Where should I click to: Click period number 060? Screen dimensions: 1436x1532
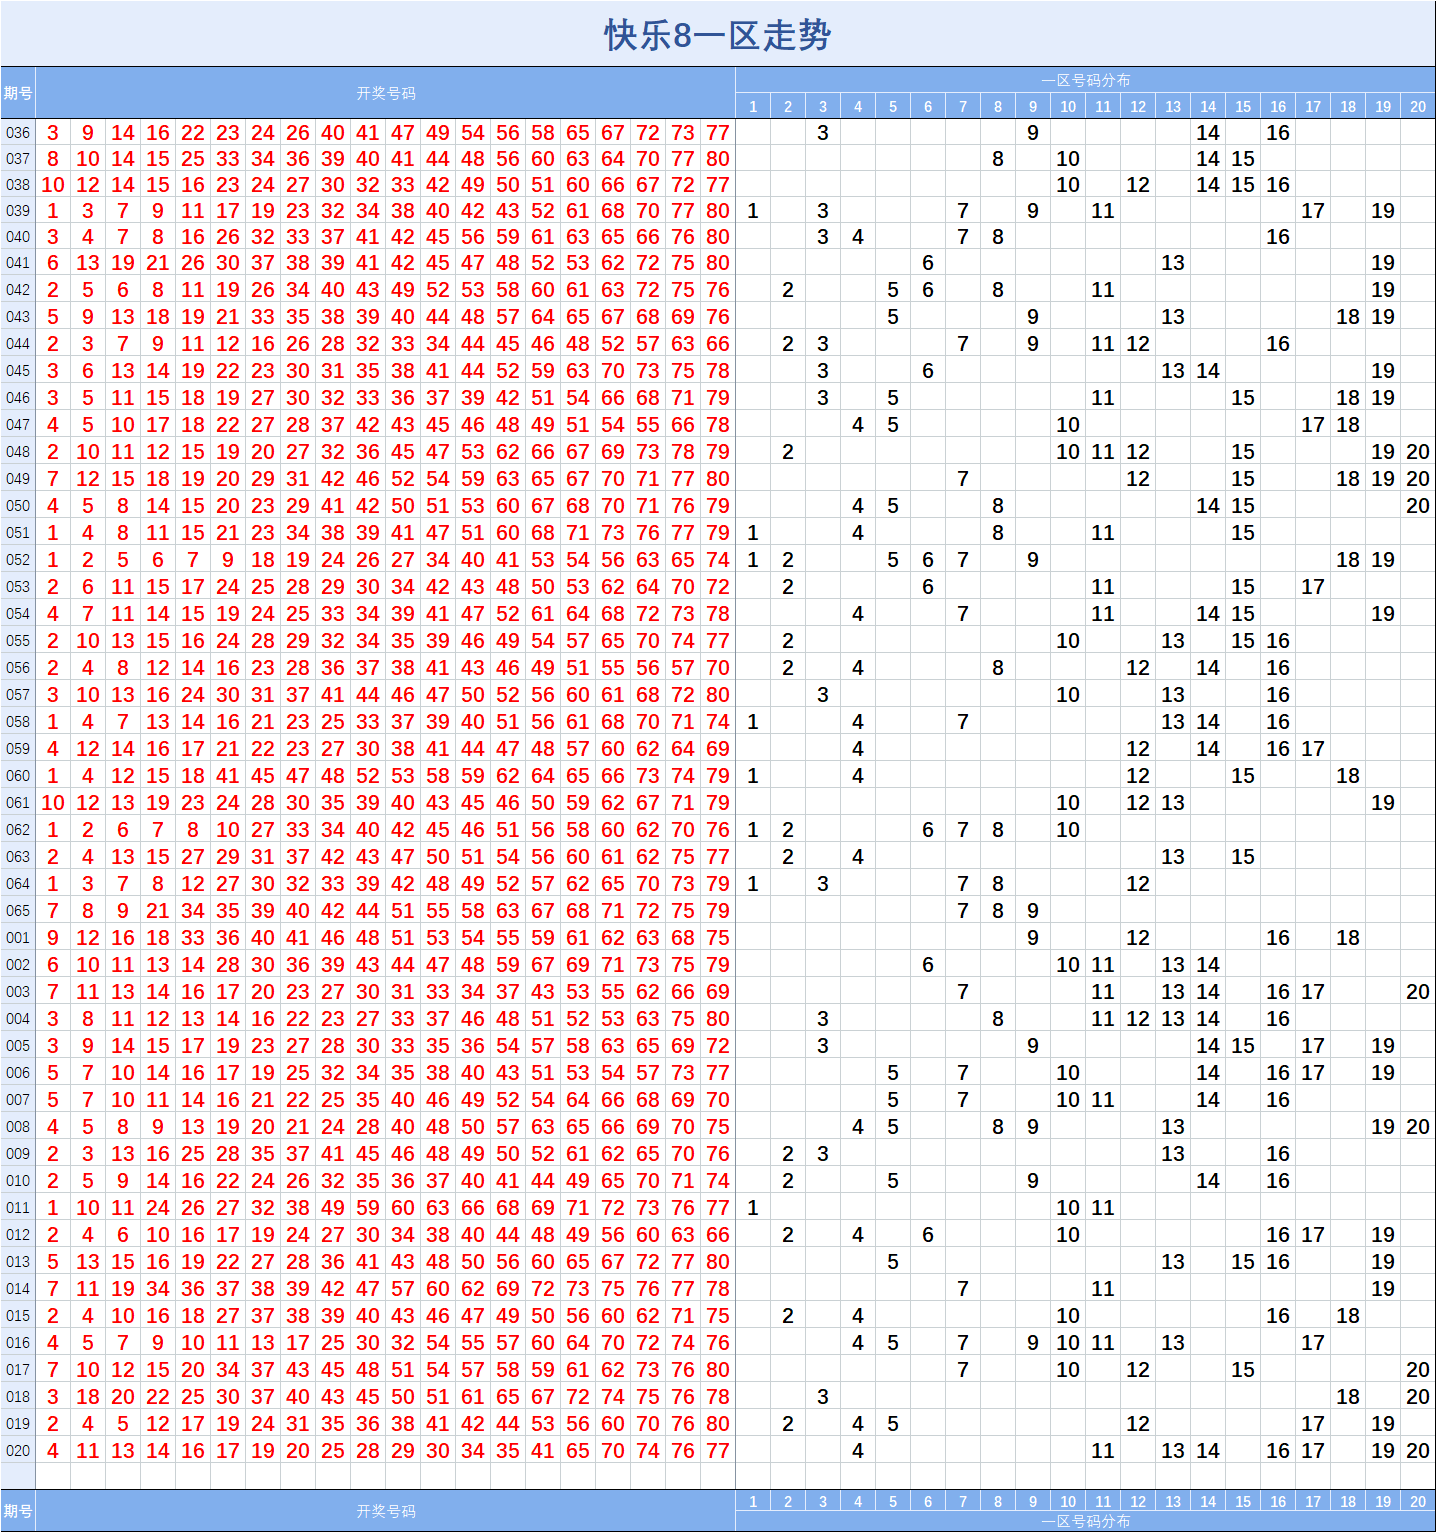click(x=18, y=776)
